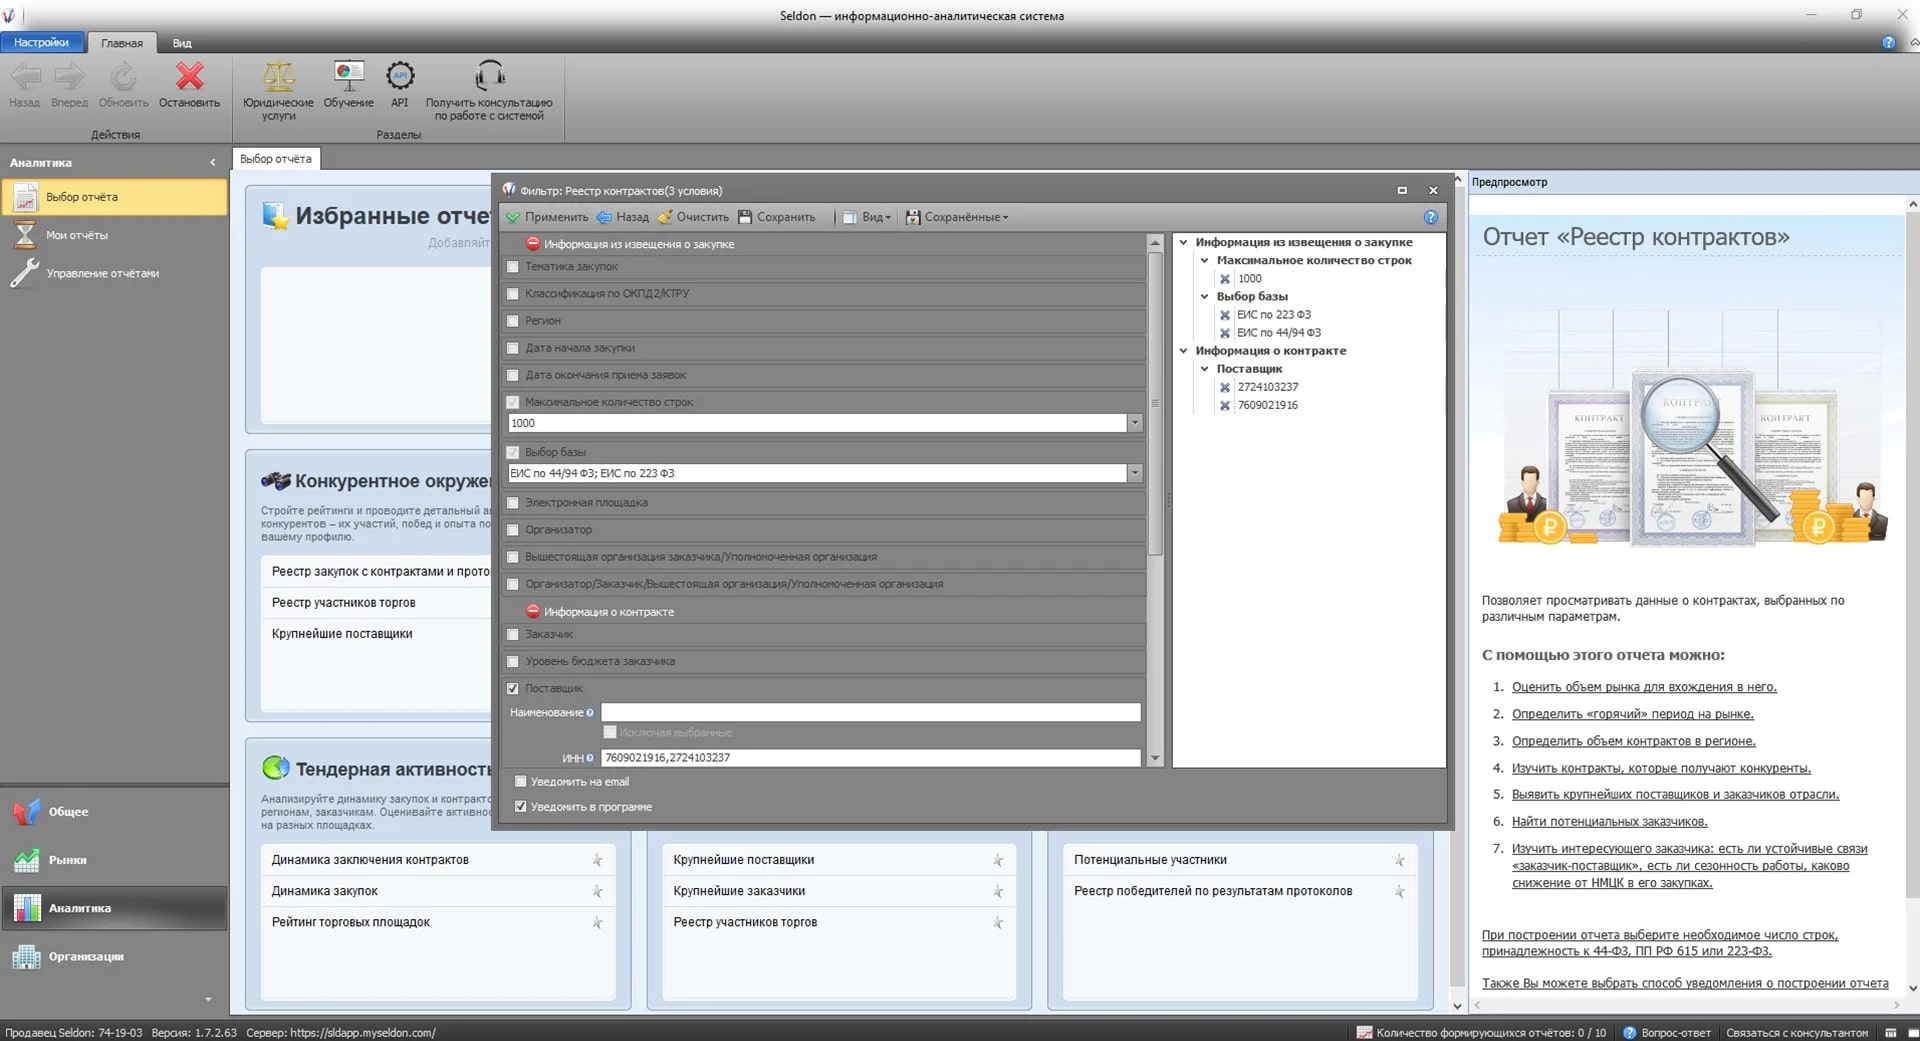Click Вопрос-ответ in status bar
Viewport: 1920px width, 1041px height.
point(1667,1033)
